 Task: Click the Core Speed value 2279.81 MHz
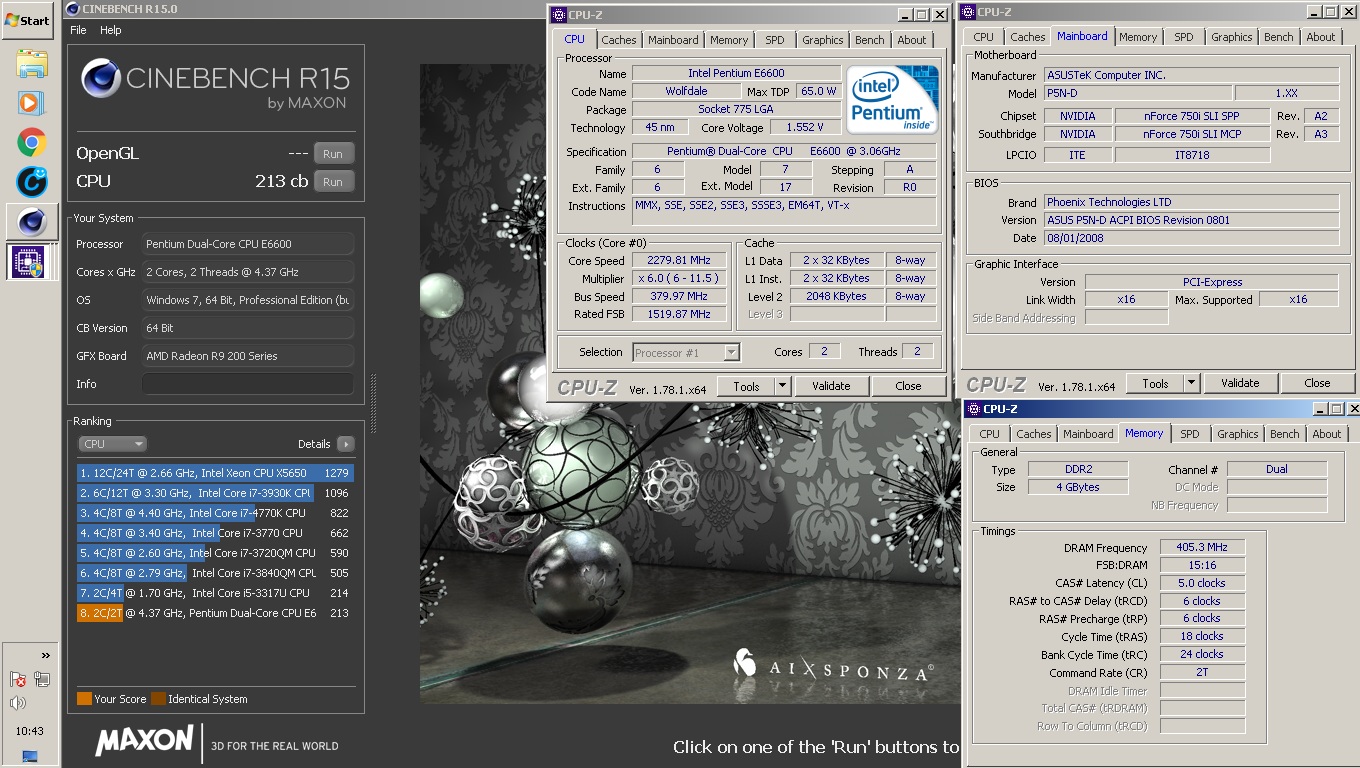(680, 261)
